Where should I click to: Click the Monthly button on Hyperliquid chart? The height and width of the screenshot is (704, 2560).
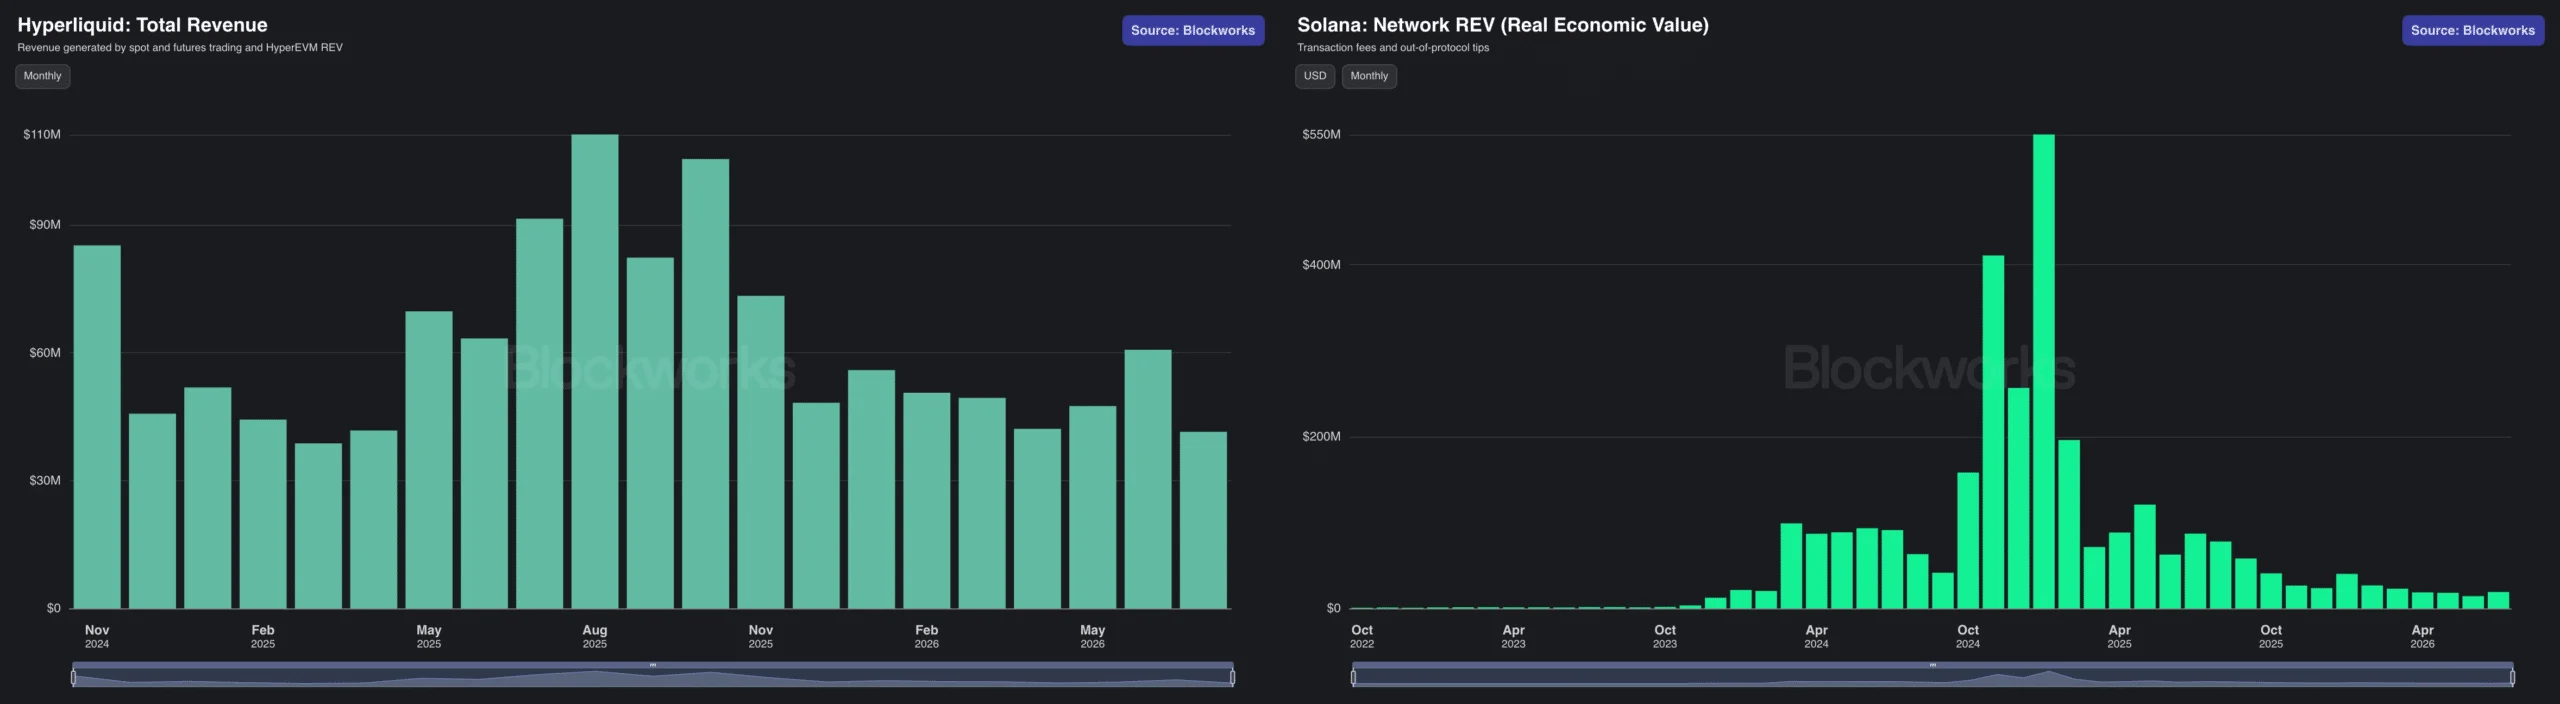[x=42, y=76]
